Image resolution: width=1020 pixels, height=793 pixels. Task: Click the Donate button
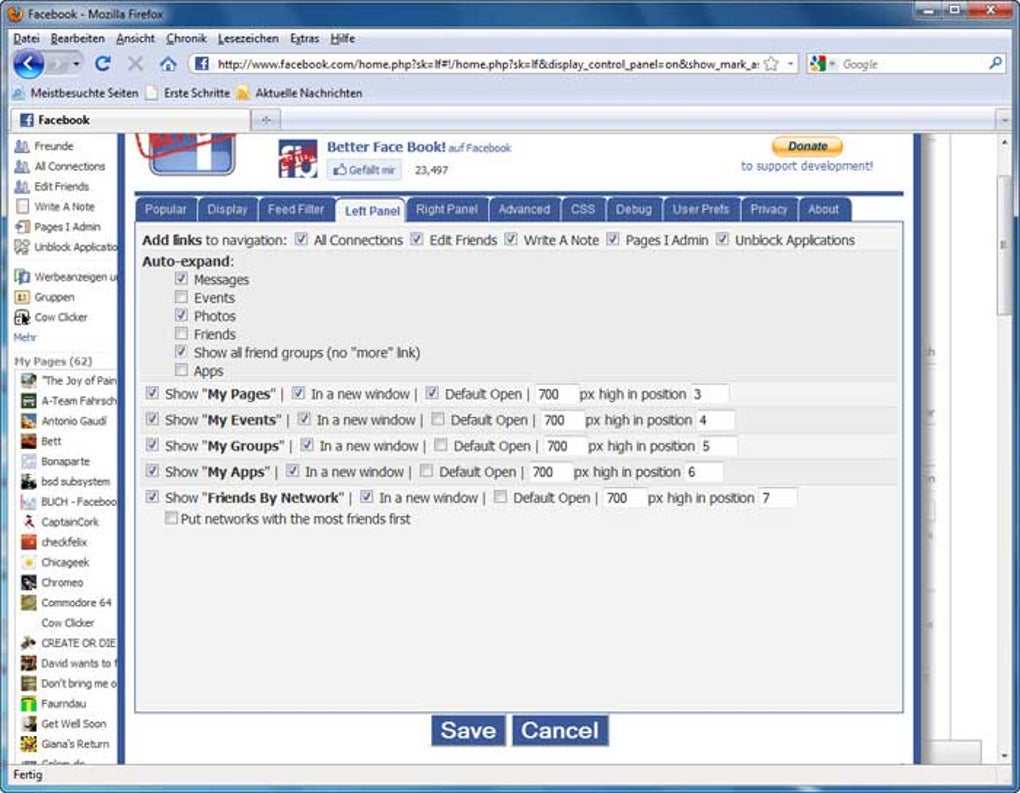click(806, 146)
